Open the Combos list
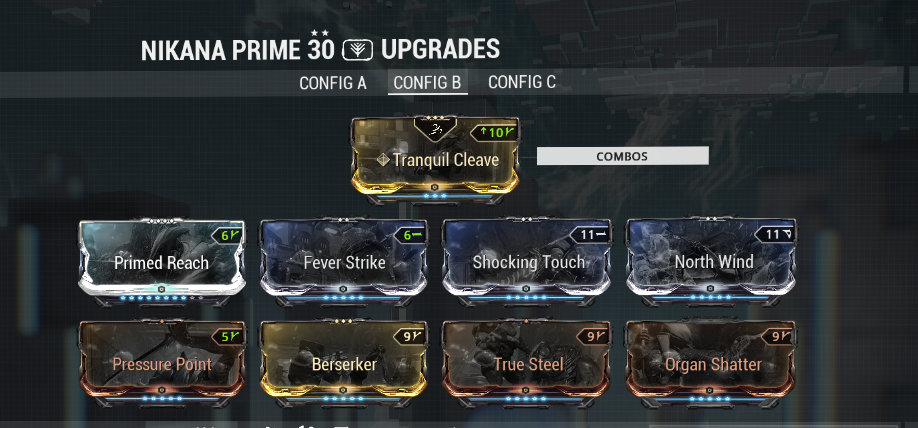918x428 pixels. pyautogui.click(x=622, y=156)
